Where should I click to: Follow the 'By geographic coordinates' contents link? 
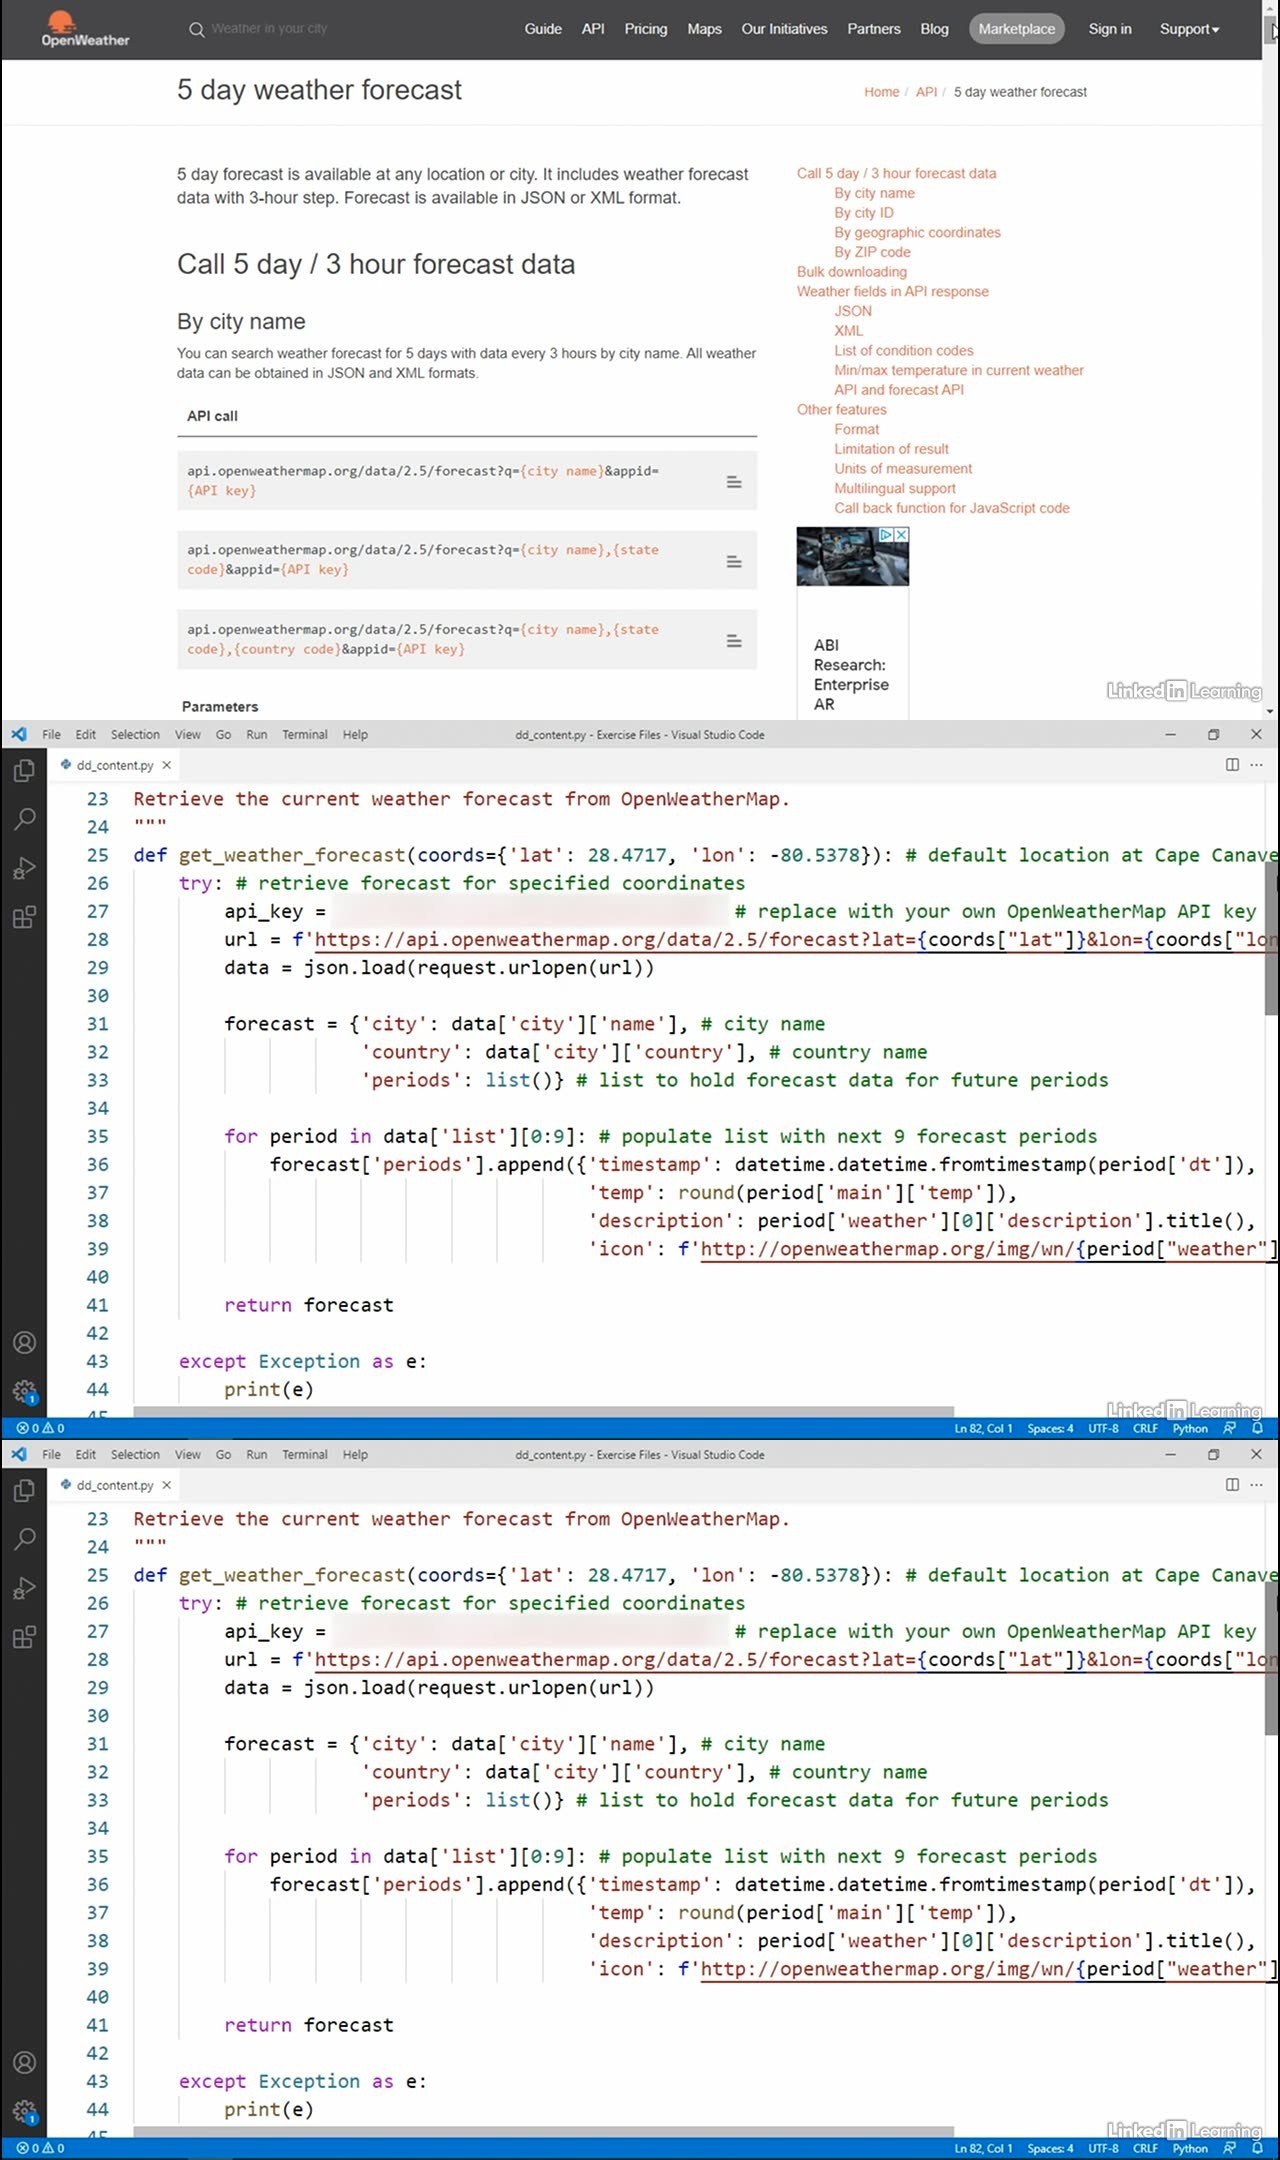(917, 232)
